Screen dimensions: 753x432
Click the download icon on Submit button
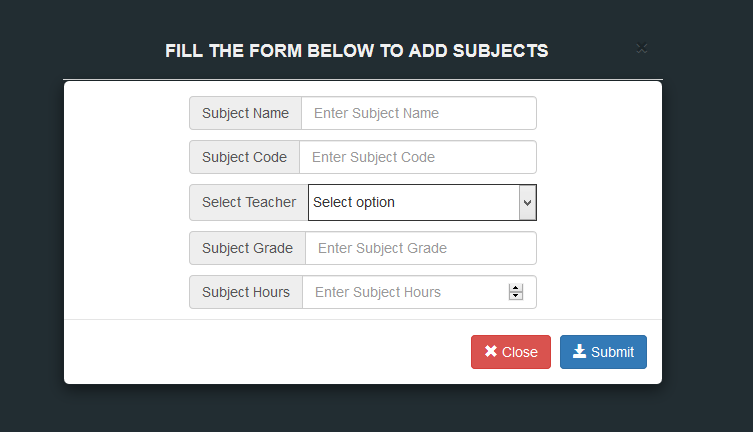(x=580, y=351)
